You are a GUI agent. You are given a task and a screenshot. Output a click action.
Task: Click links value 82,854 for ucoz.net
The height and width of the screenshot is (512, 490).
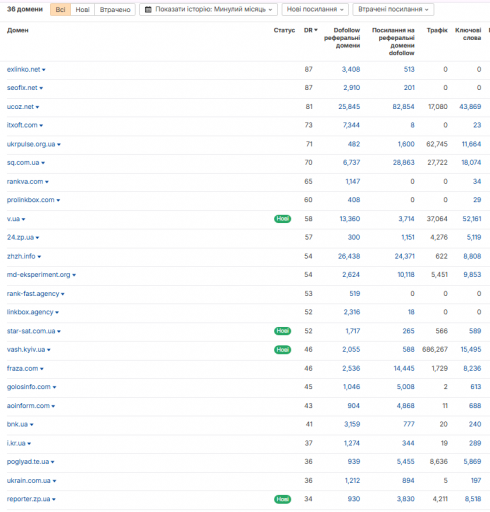click(403, 107)
